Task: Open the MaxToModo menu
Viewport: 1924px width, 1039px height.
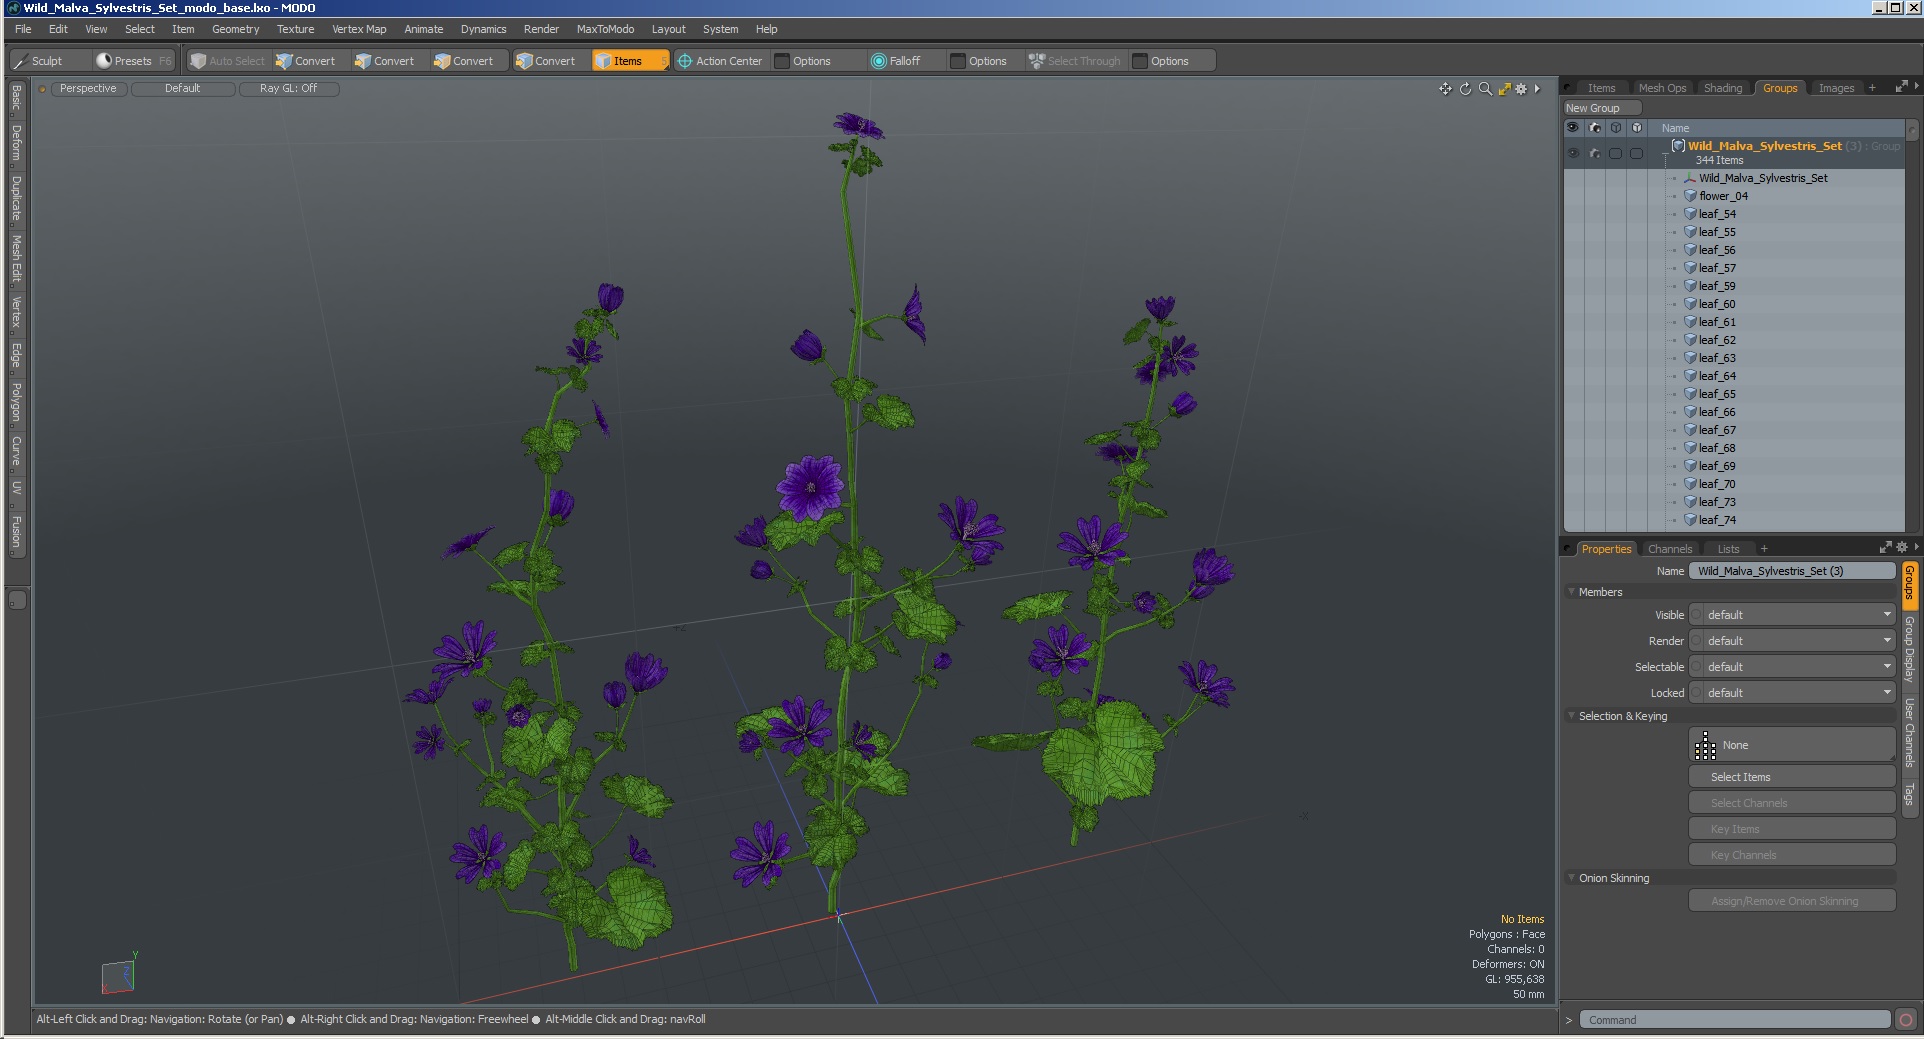Action: [605, 29]
